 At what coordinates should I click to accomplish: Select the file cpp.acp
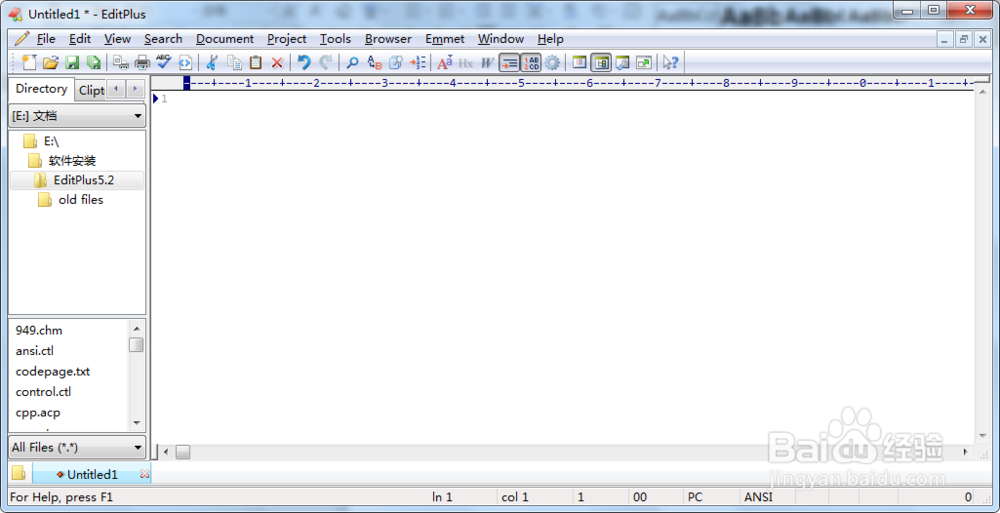pyautogui.click(x=38, y=412)
